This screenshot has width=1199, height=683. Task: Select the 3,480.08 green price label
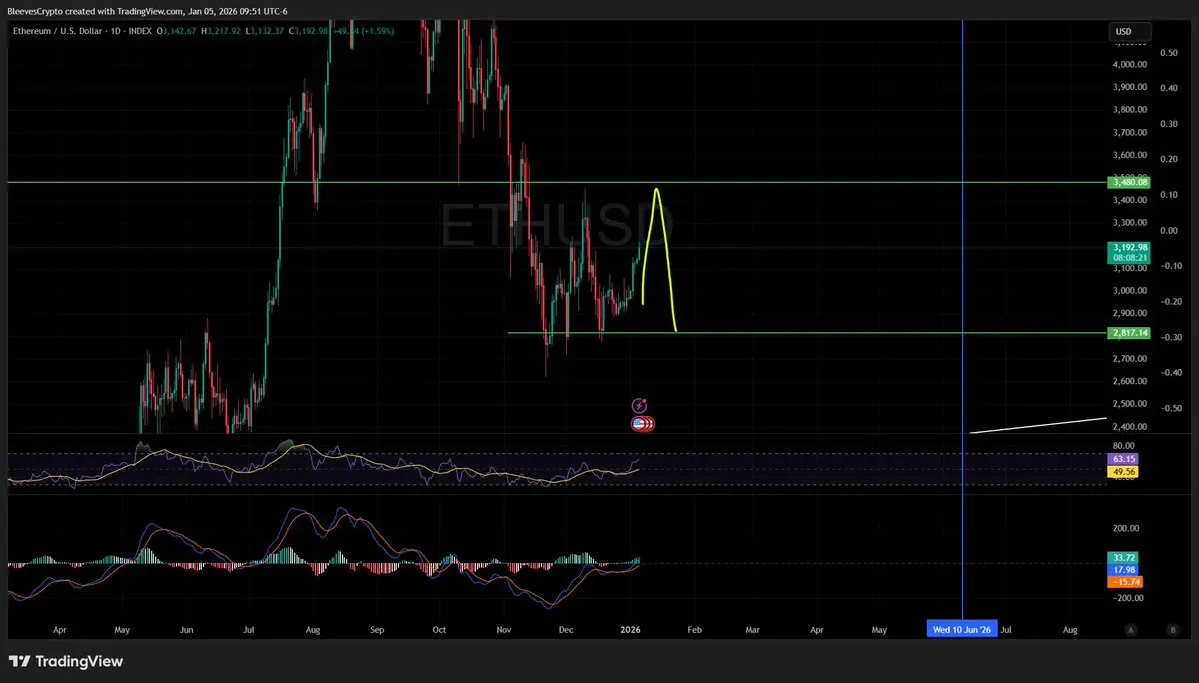(x=1129, y=182)
